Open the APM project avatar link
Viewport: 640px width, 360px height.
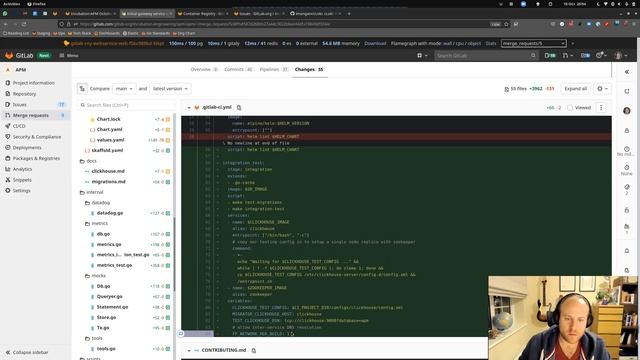coord(7,70)
